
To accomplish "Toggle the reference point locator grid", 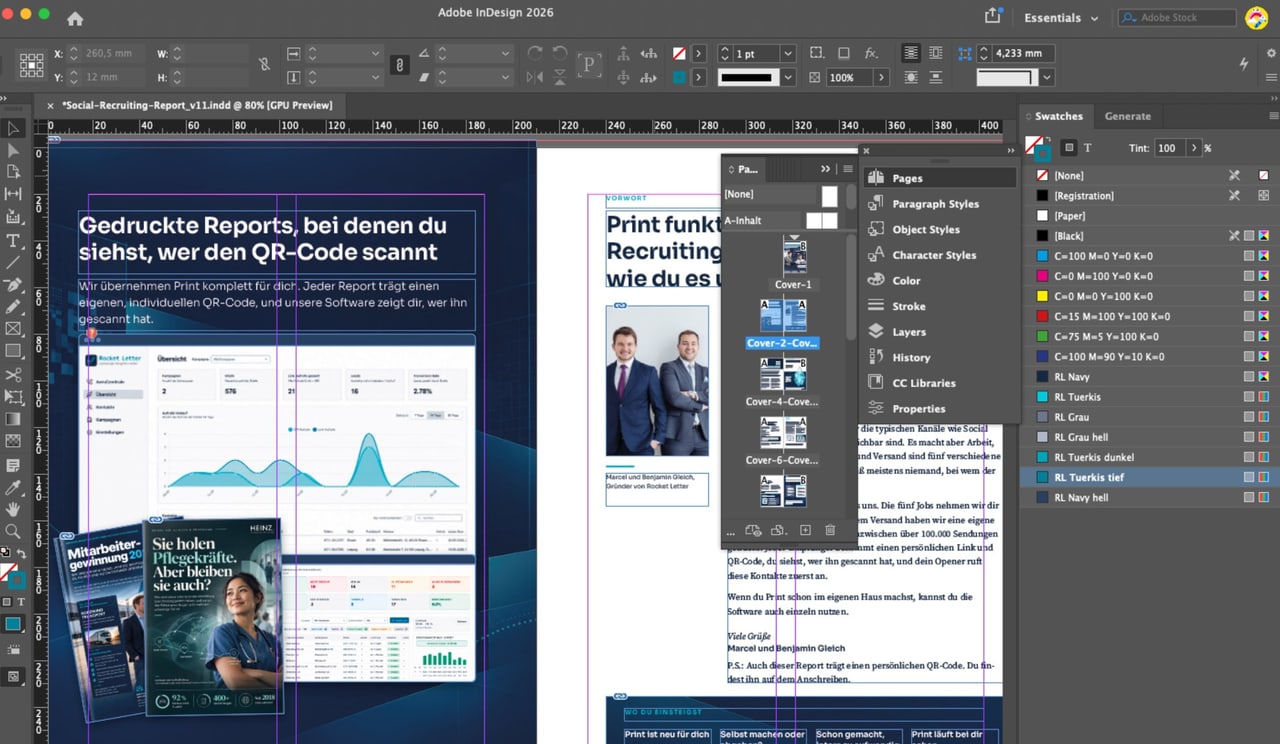I will tap(31, 65).
